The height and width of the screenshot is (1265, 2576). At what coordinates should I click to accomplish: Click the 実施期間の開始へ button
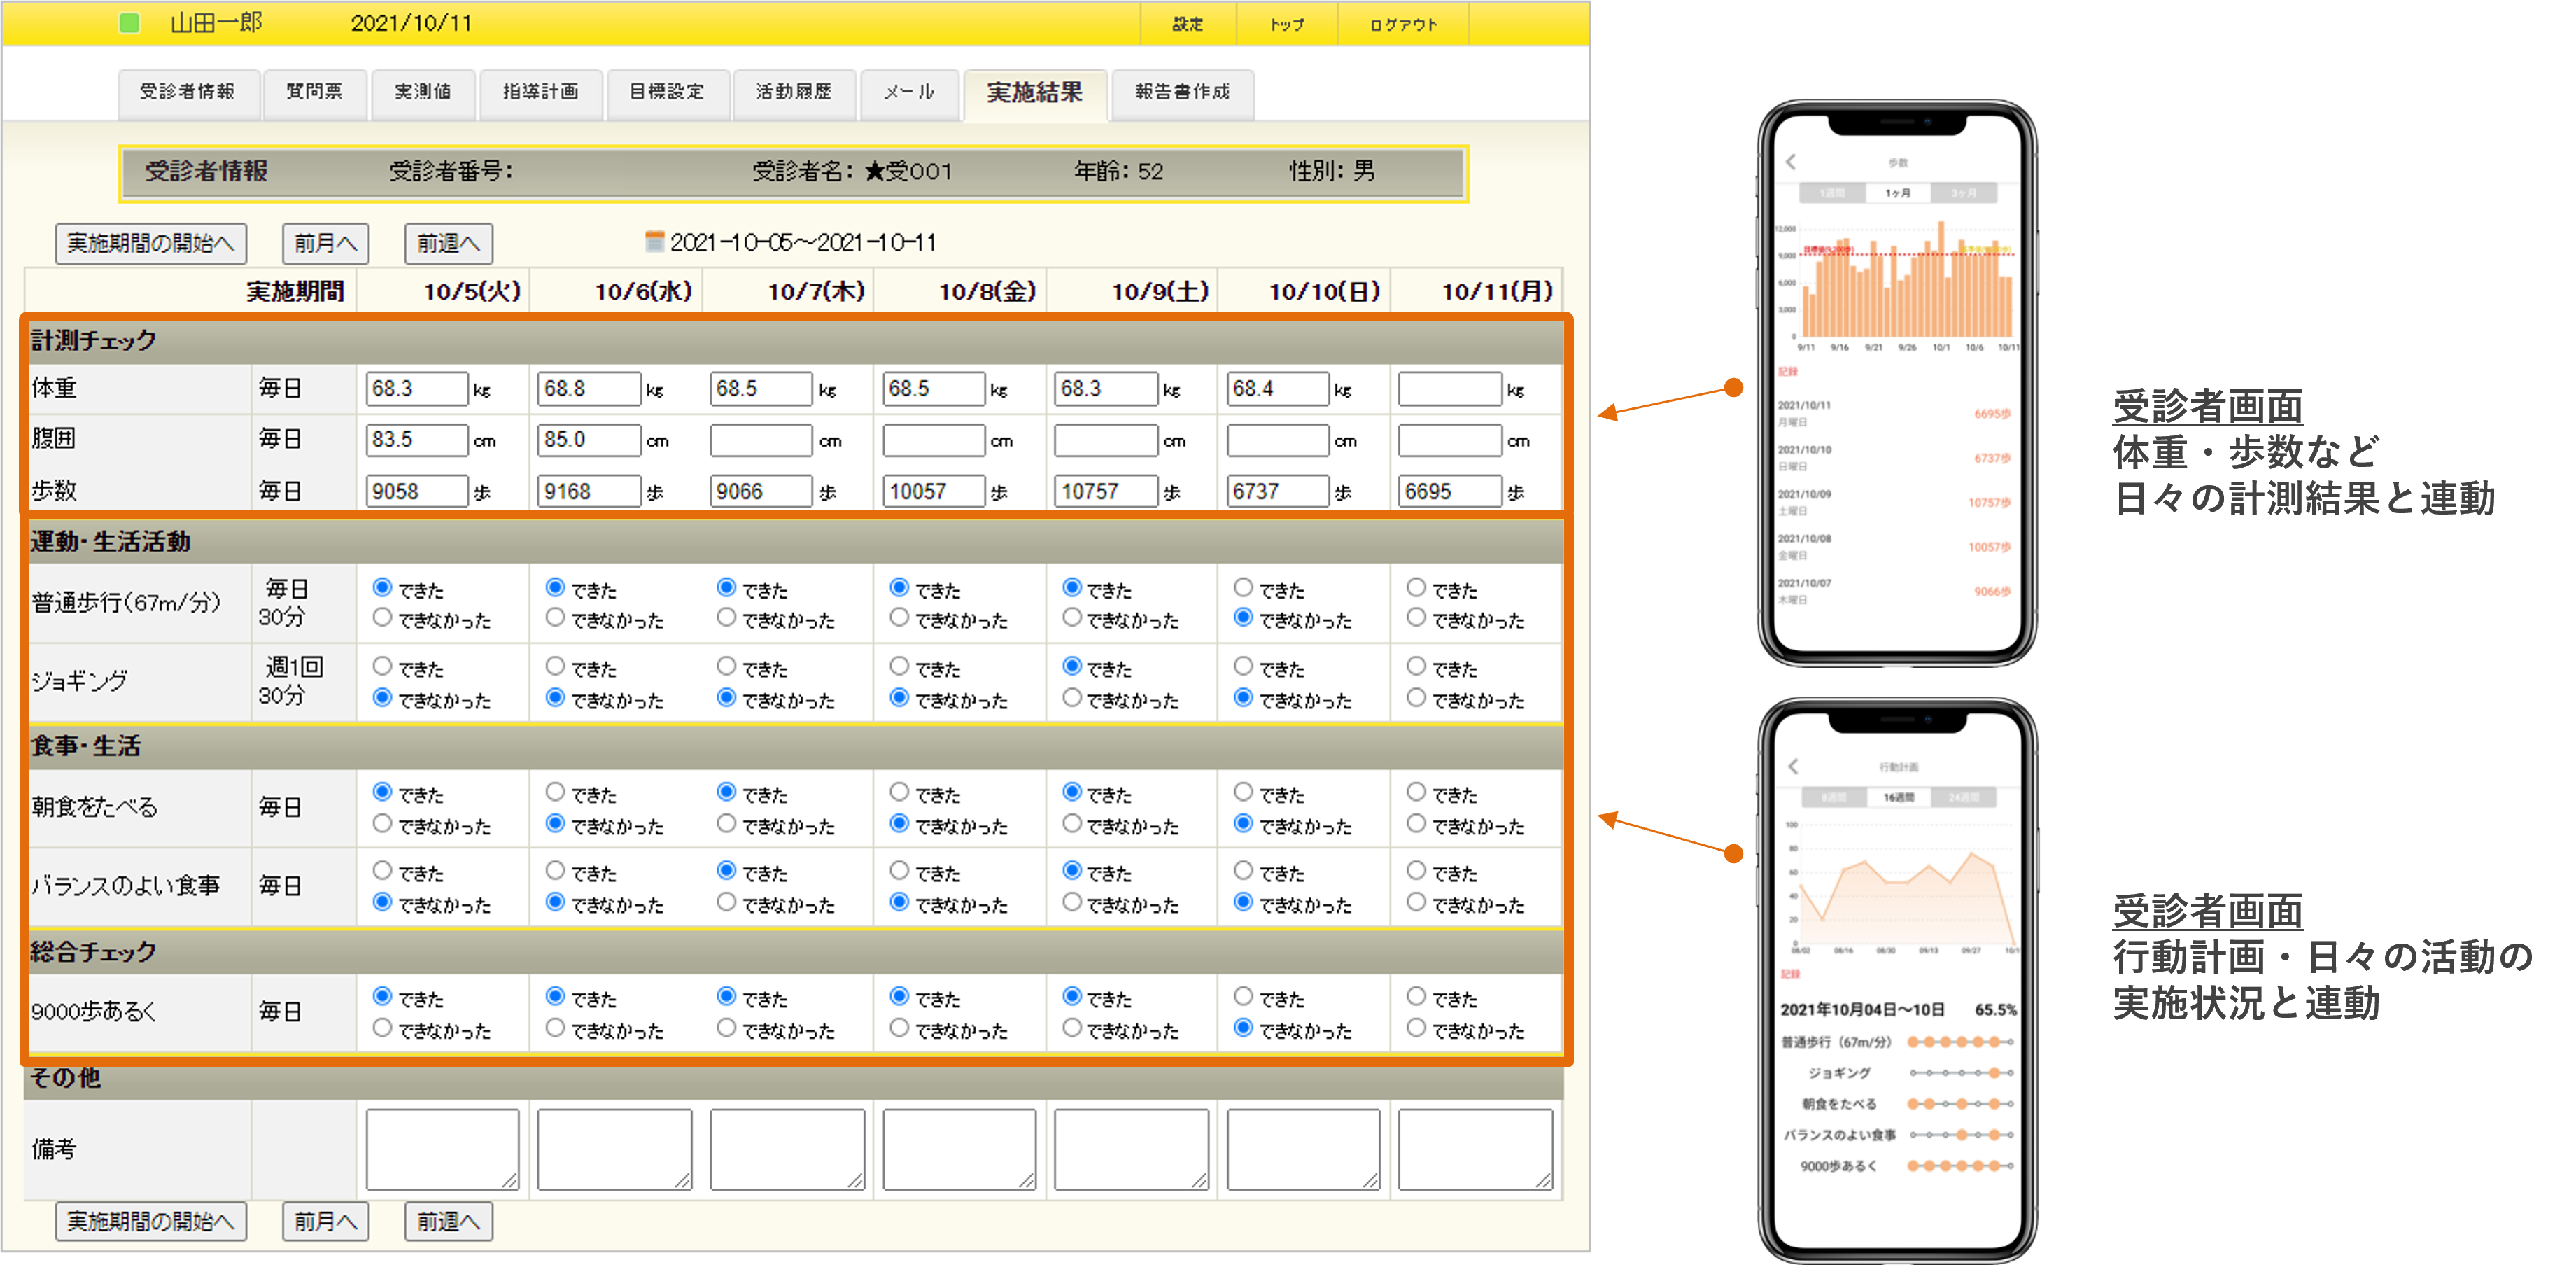(x=150, y=243)
